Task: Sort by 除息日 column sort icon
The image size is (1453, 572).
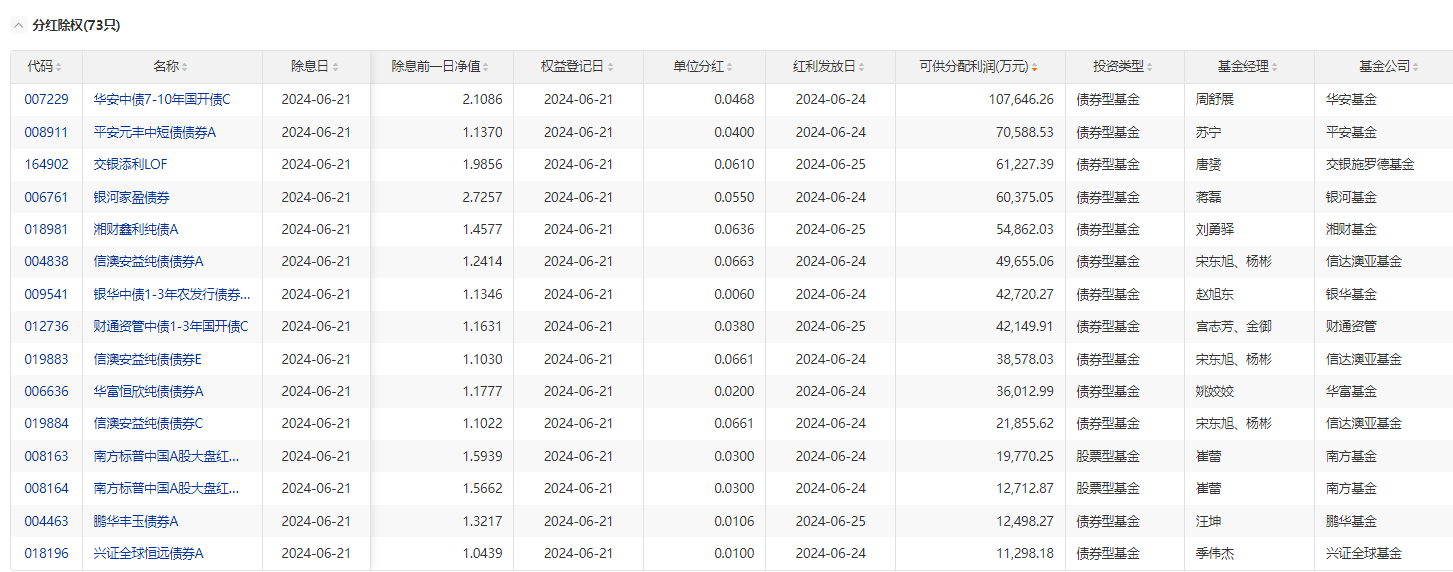Action: click(x=336, y=67)
